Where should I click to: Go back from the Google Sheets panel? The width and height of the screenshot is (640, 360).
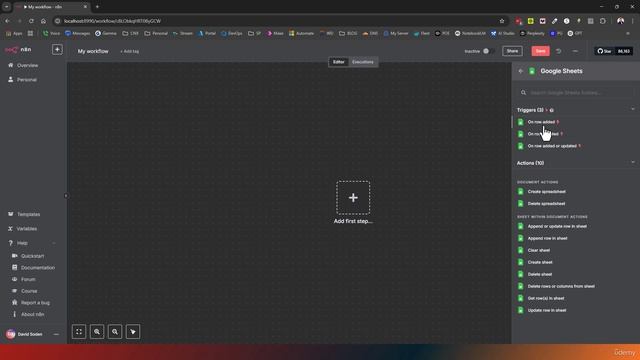521,71
